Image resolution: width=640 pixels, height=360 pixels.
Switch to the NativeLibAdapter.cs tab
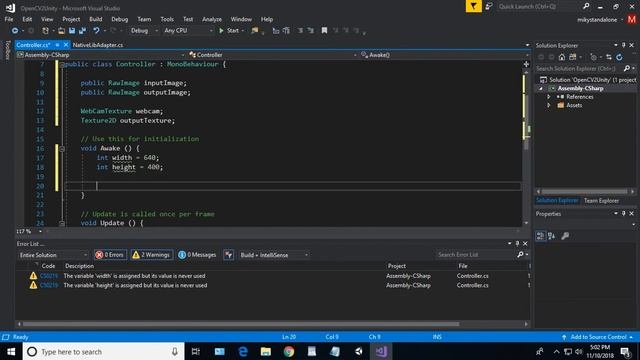[98, 45]
